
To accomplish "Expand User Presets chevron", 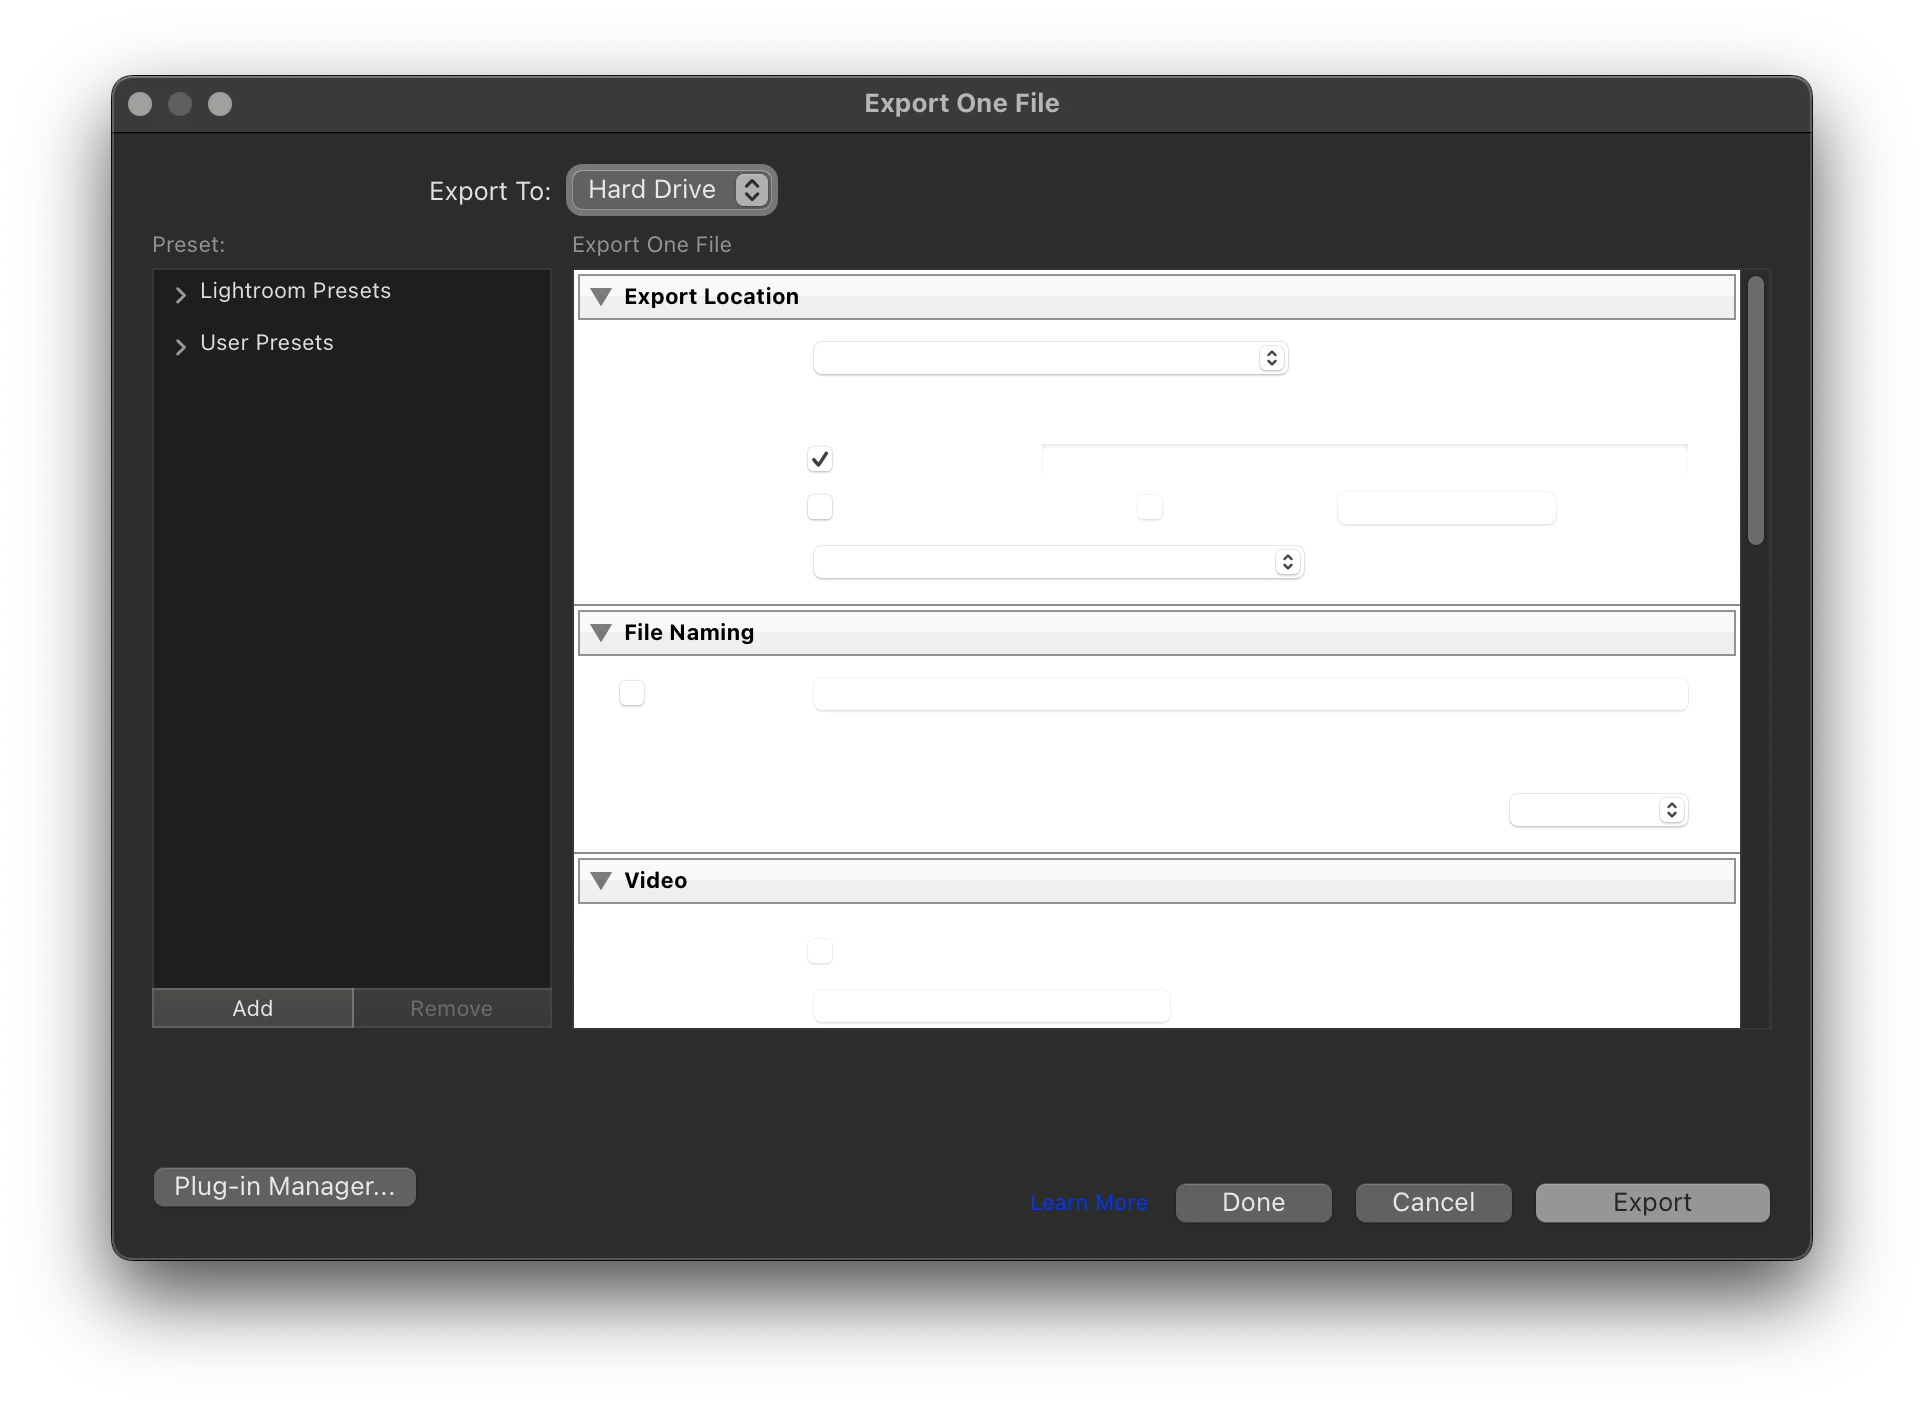I will point(181,346).
